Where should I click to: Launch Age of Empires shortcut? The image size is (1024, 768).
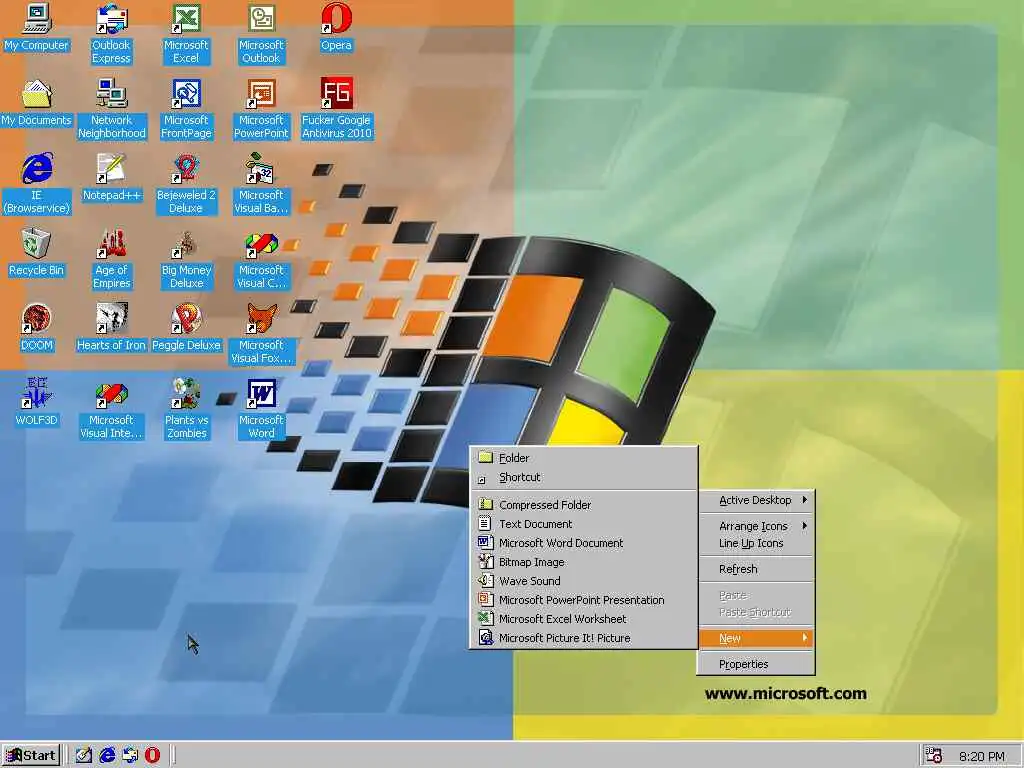point(112,259)
